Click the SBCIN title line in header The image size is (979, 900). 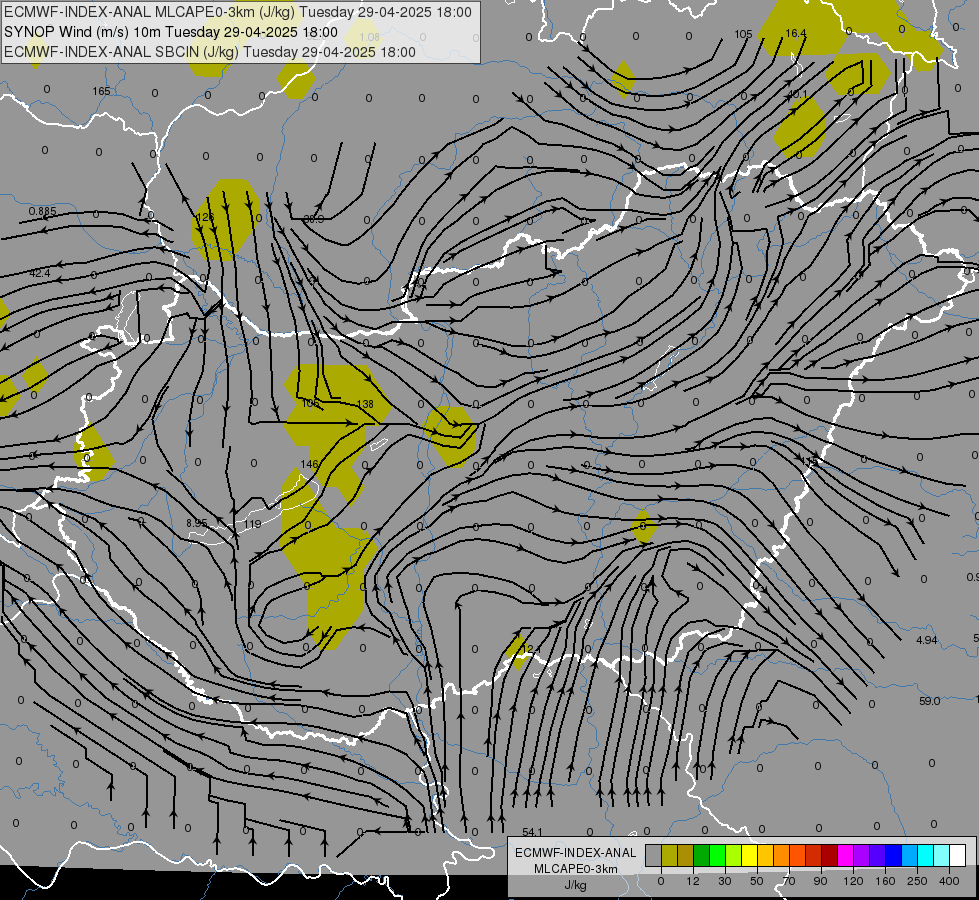[x=210, y=52]
